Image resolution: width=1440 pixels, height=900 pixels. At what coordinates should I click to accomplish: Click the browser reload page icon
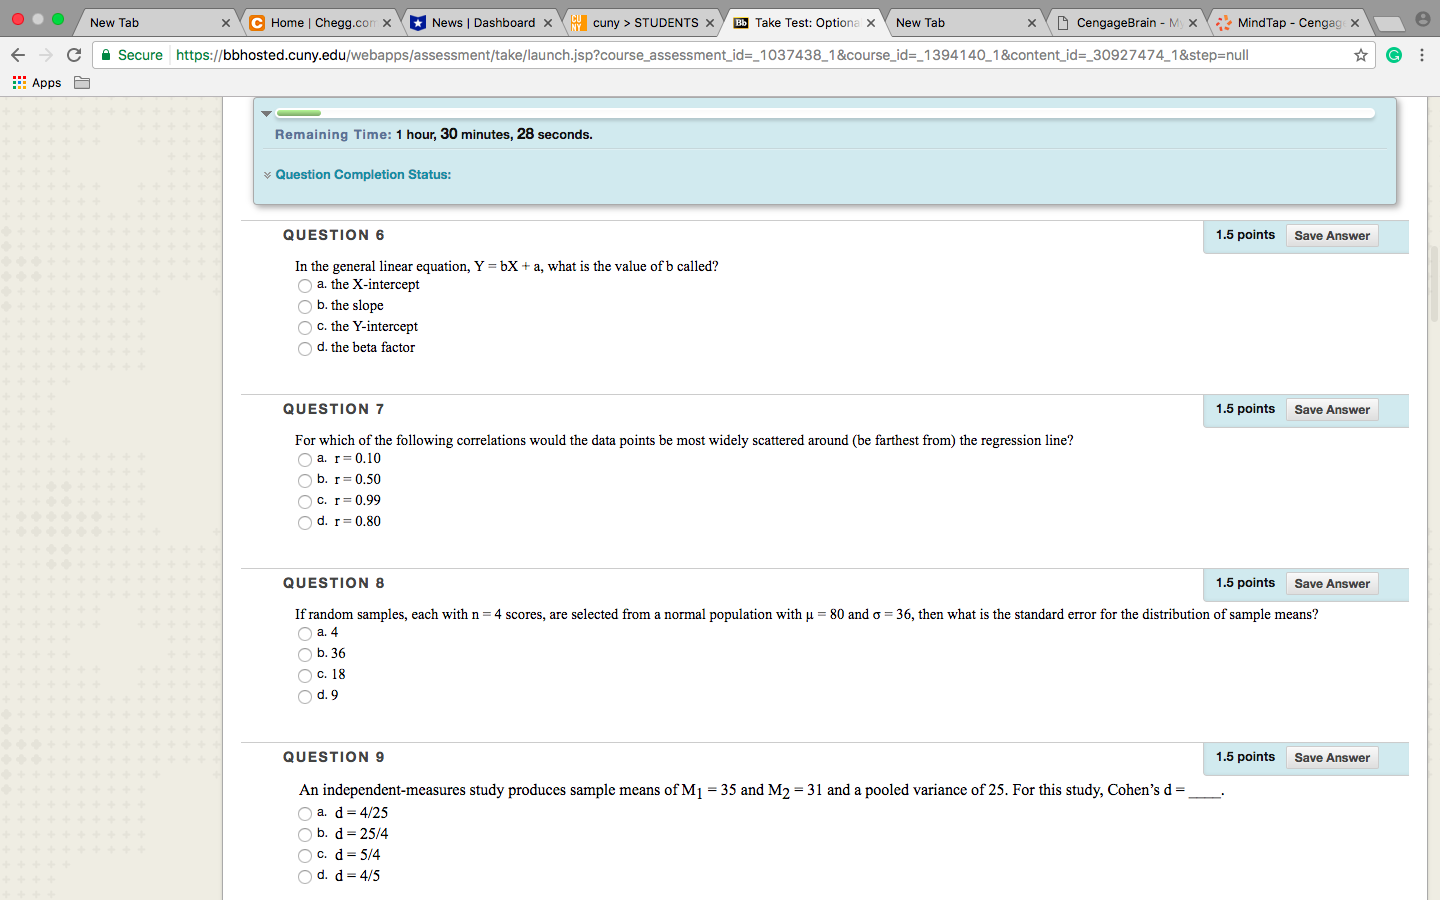(x=74, y=55)
